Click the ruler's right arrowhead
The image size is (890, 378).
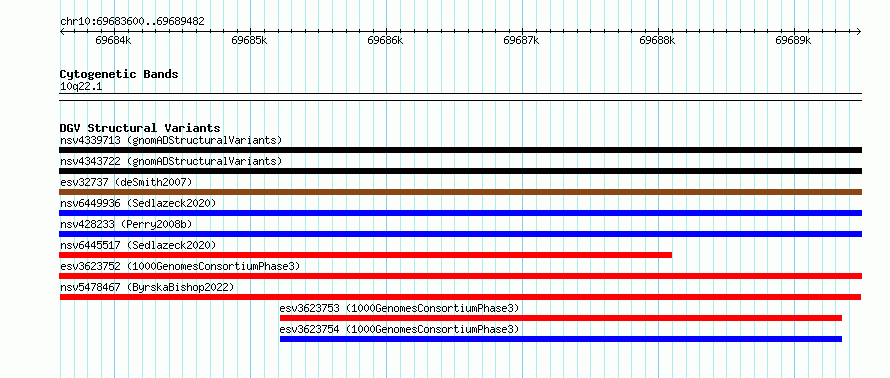coord(859,31)
